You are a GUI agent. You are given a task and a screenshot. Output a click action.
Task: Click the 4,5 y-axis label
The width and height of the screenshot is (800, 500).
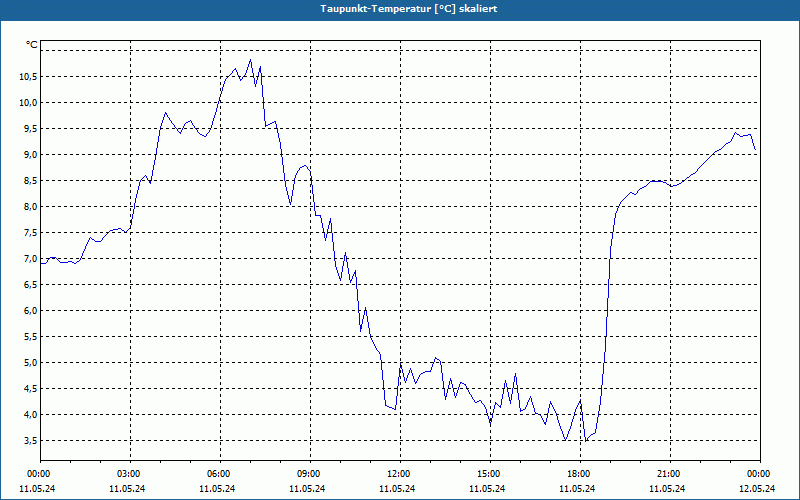coord(30,389)
